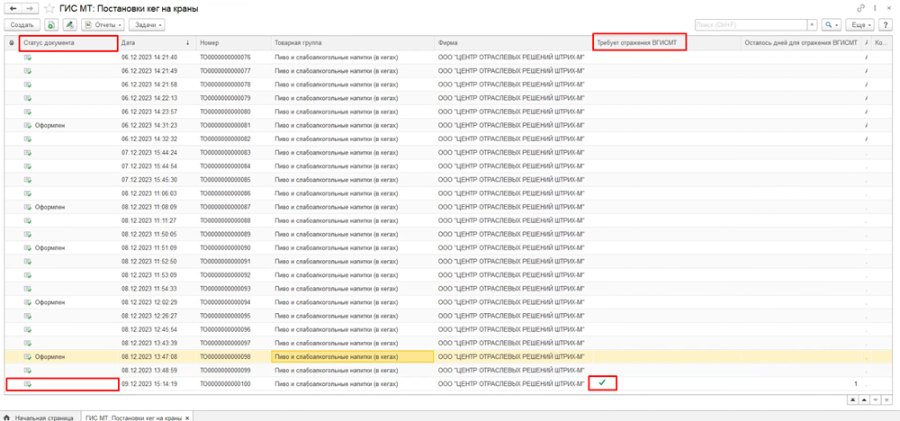
Task: Open help with the question mark button
Action: tap(887, 25)
